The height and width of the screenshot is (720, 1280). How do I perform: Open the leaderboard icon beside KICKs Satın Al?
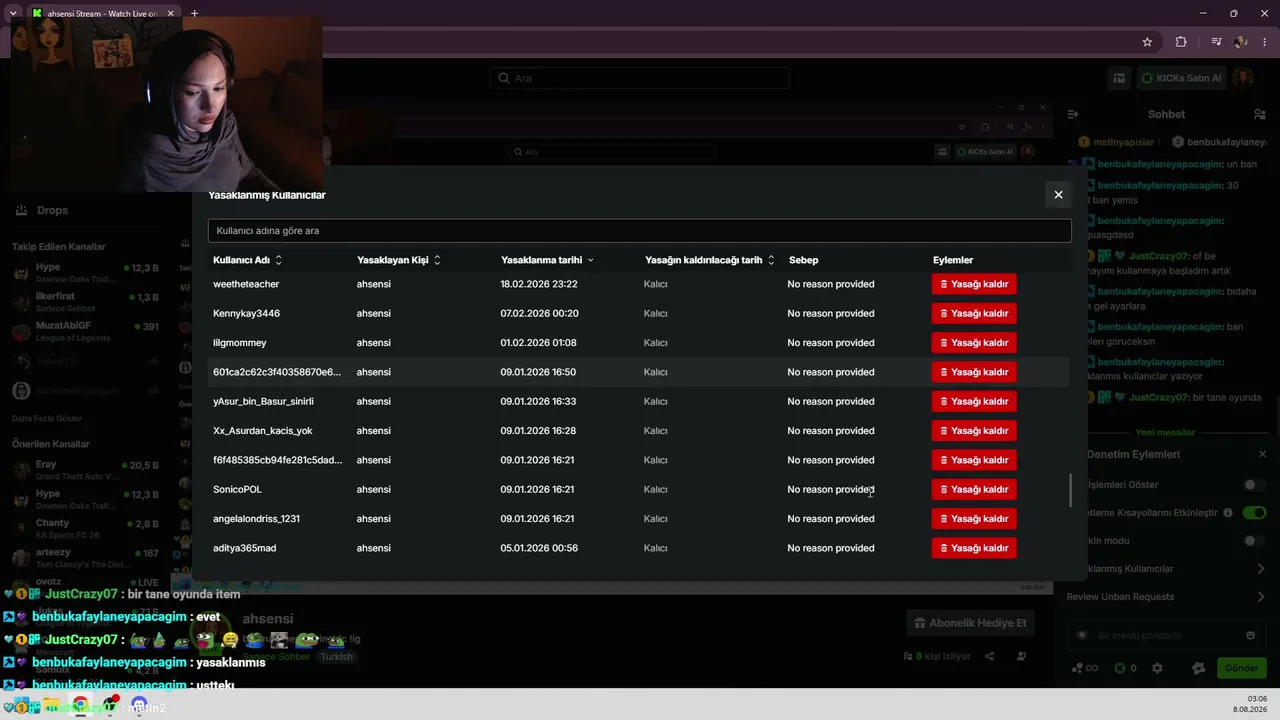1120,78
